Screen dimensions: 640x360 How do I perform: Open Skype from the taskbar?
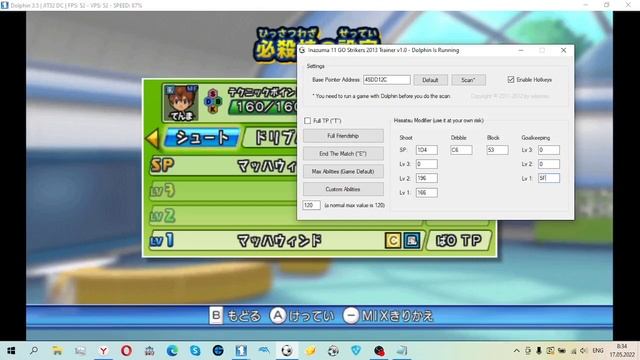[x=195, y=351]
